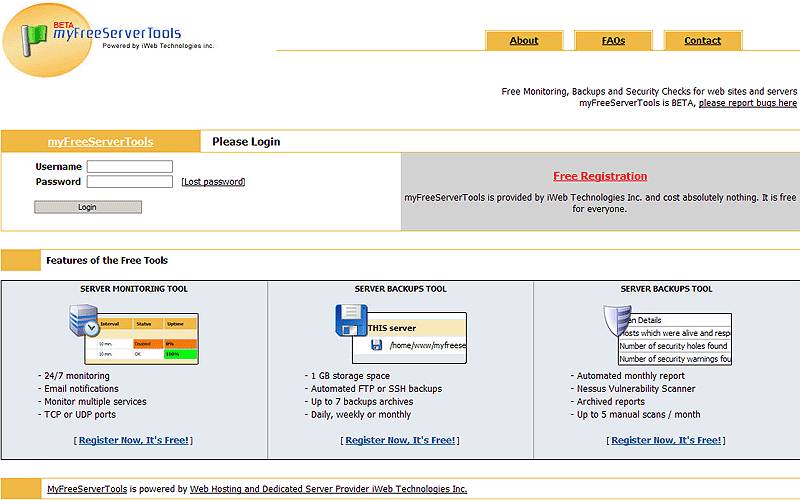The width and height of the screenshot is (800, 500).
Task: Register Now under Nessus Vulnerability Scanner column
Action: [x=666, y=440]
